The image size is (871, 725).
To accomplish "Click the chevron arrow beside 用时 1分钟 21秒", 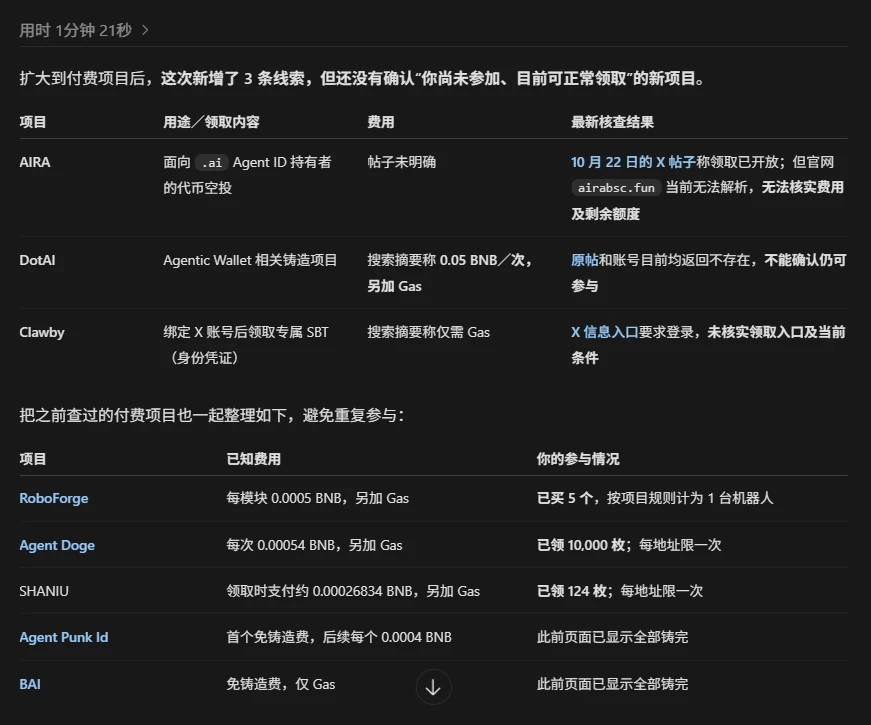I will [145, 30].
